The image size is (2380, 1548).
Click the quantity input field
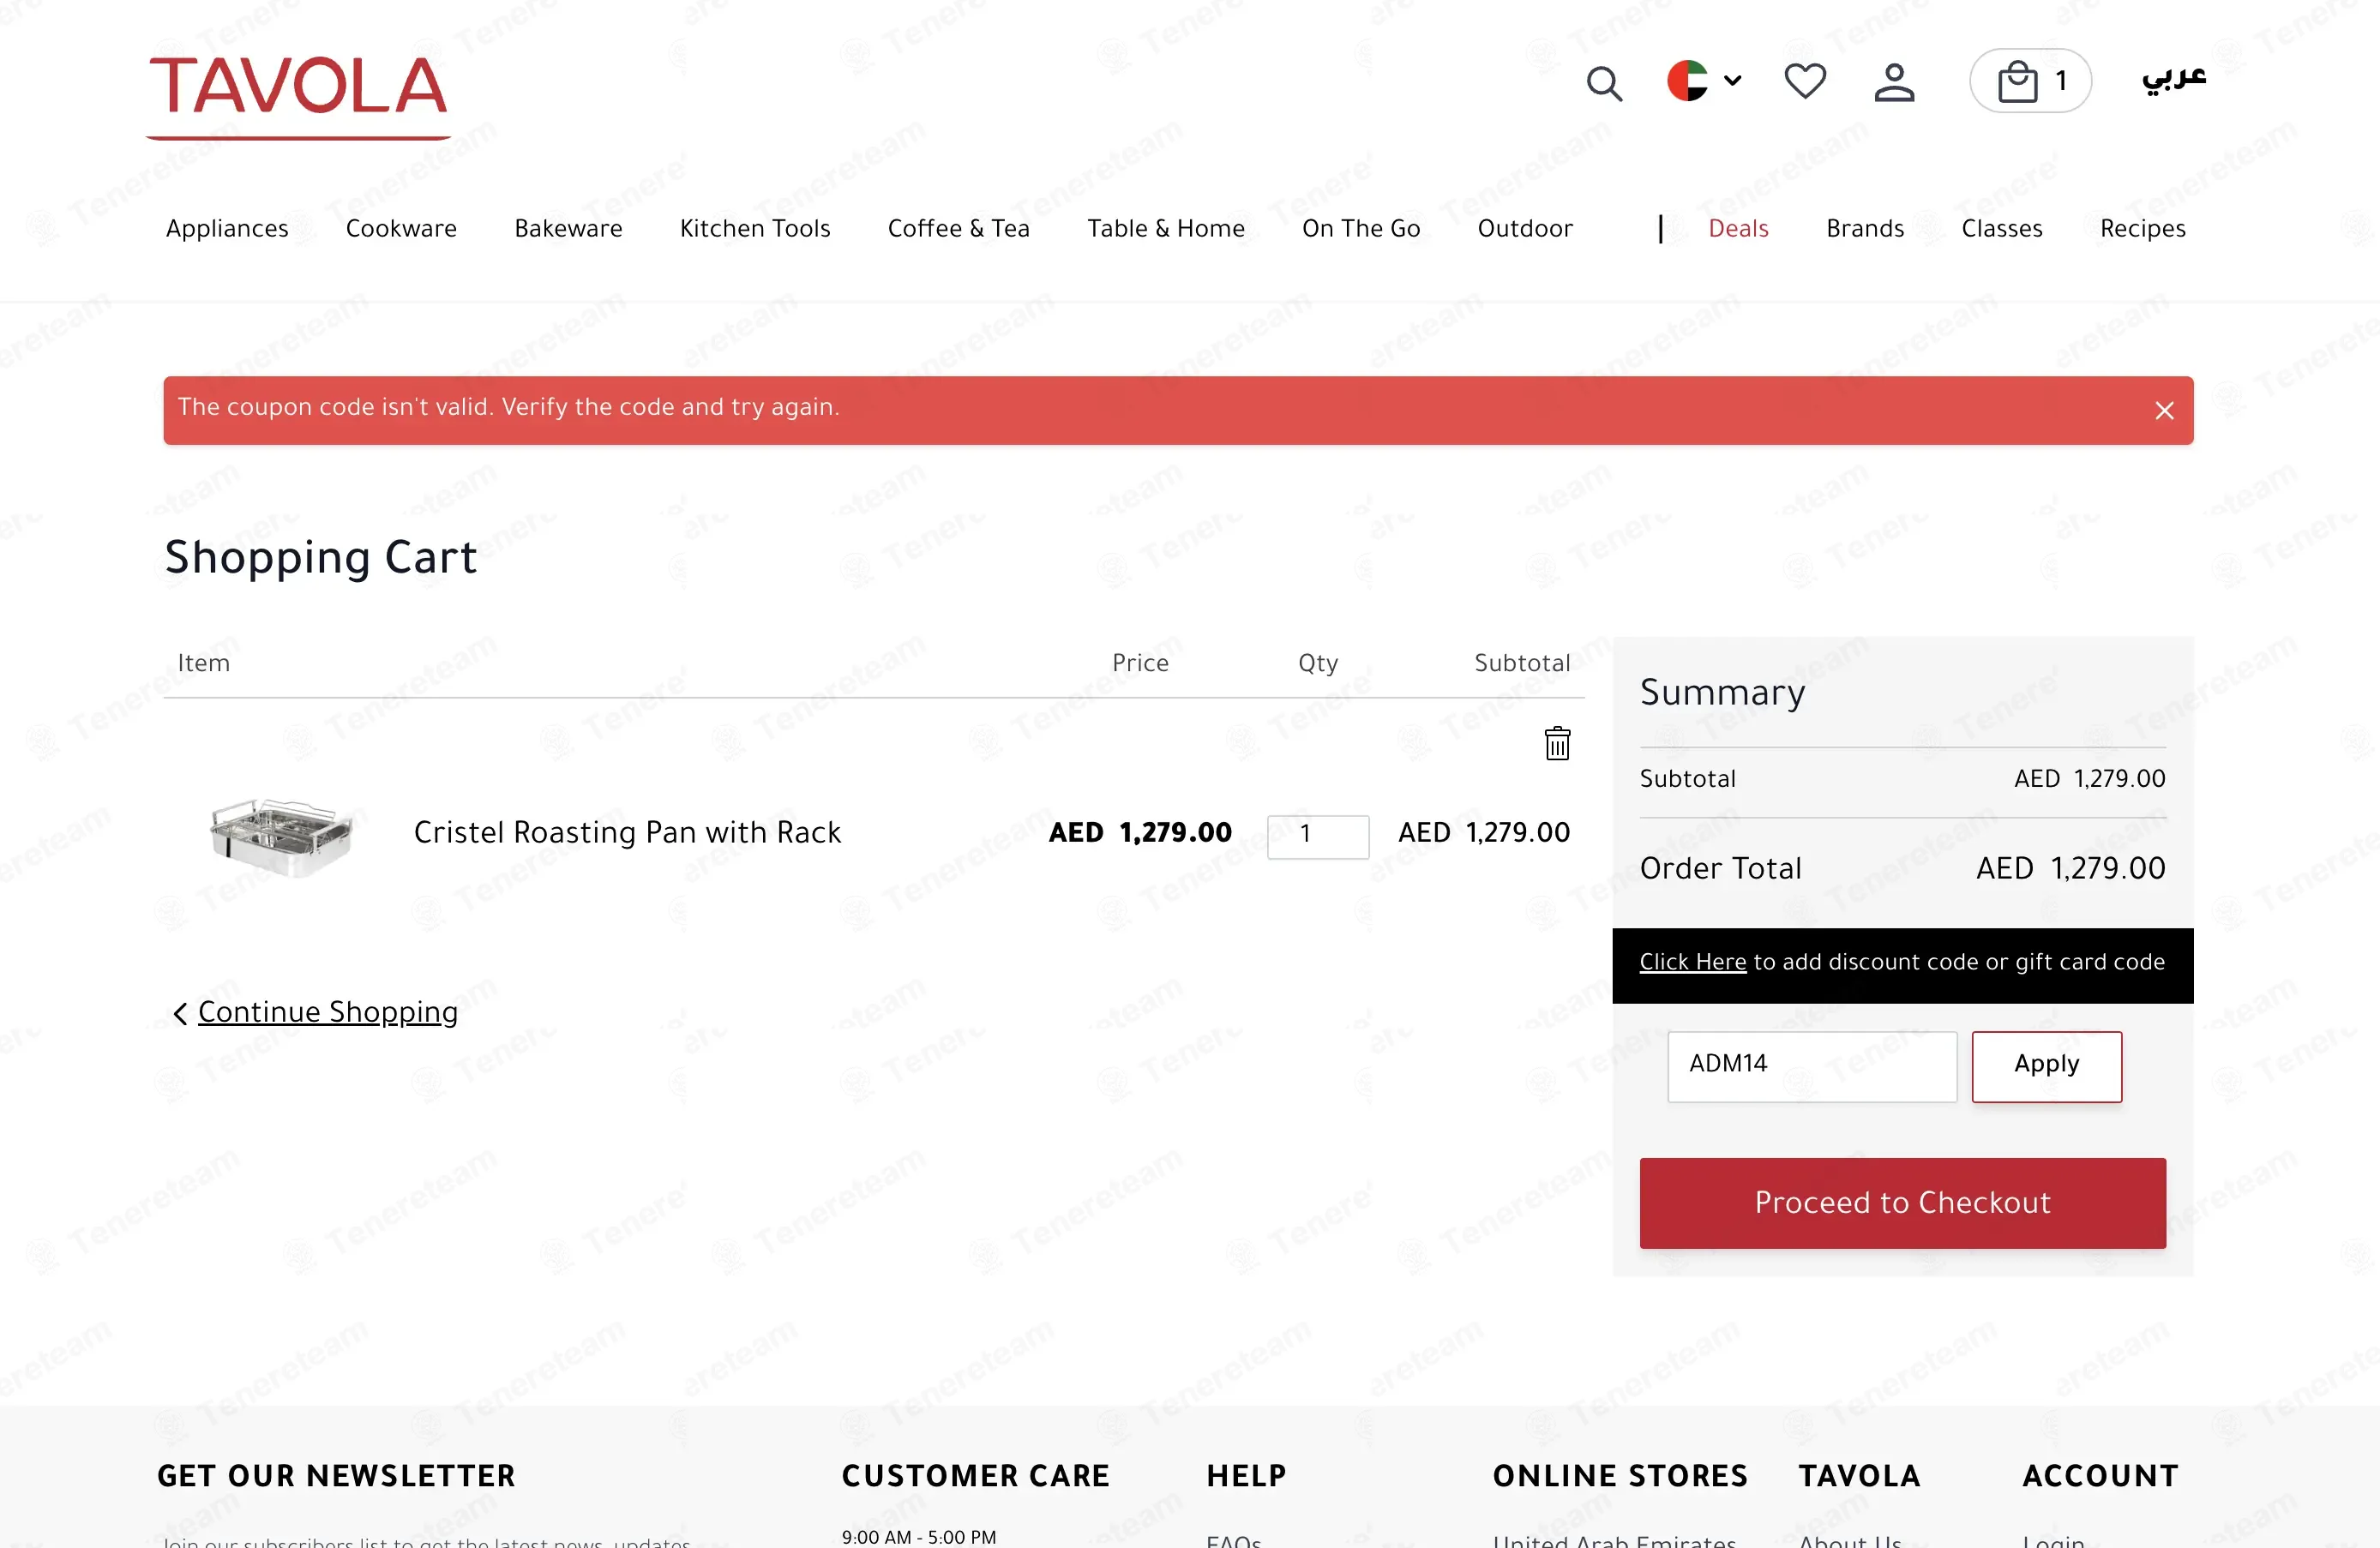[x=1318, y=836]
